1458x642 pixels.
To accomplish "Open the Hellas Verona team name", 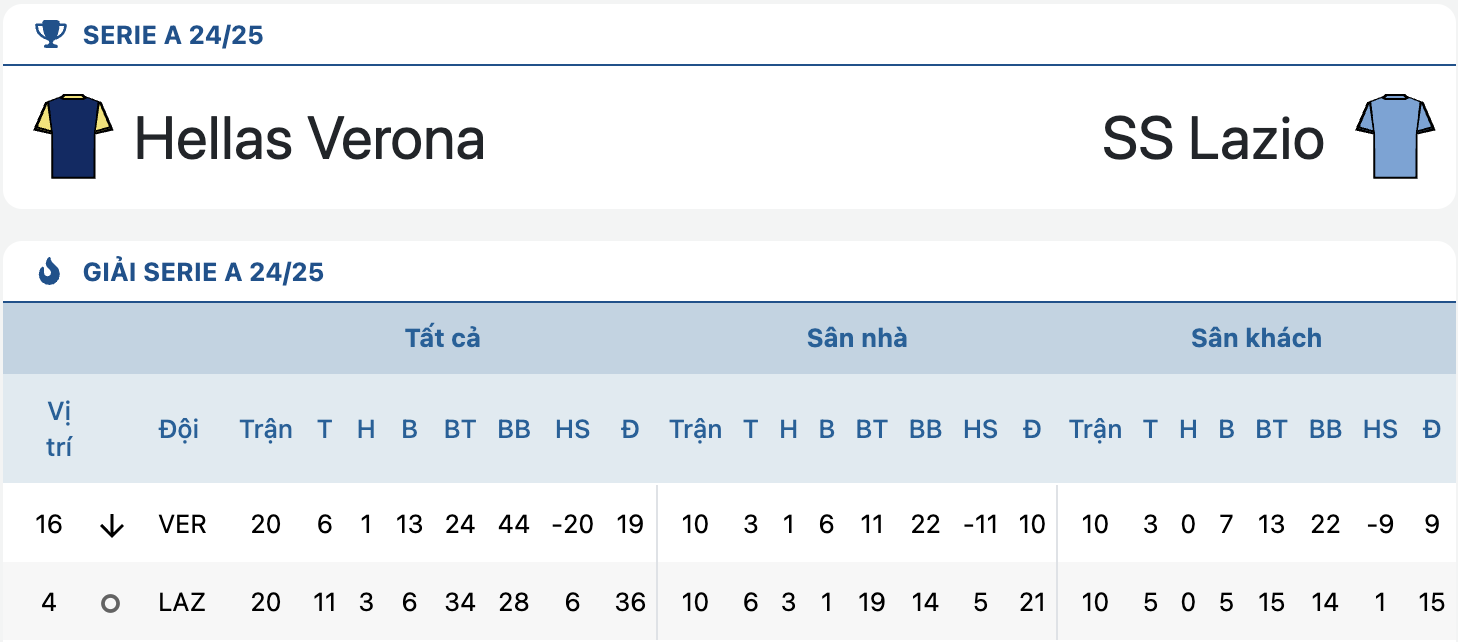I will pos(310,138).
